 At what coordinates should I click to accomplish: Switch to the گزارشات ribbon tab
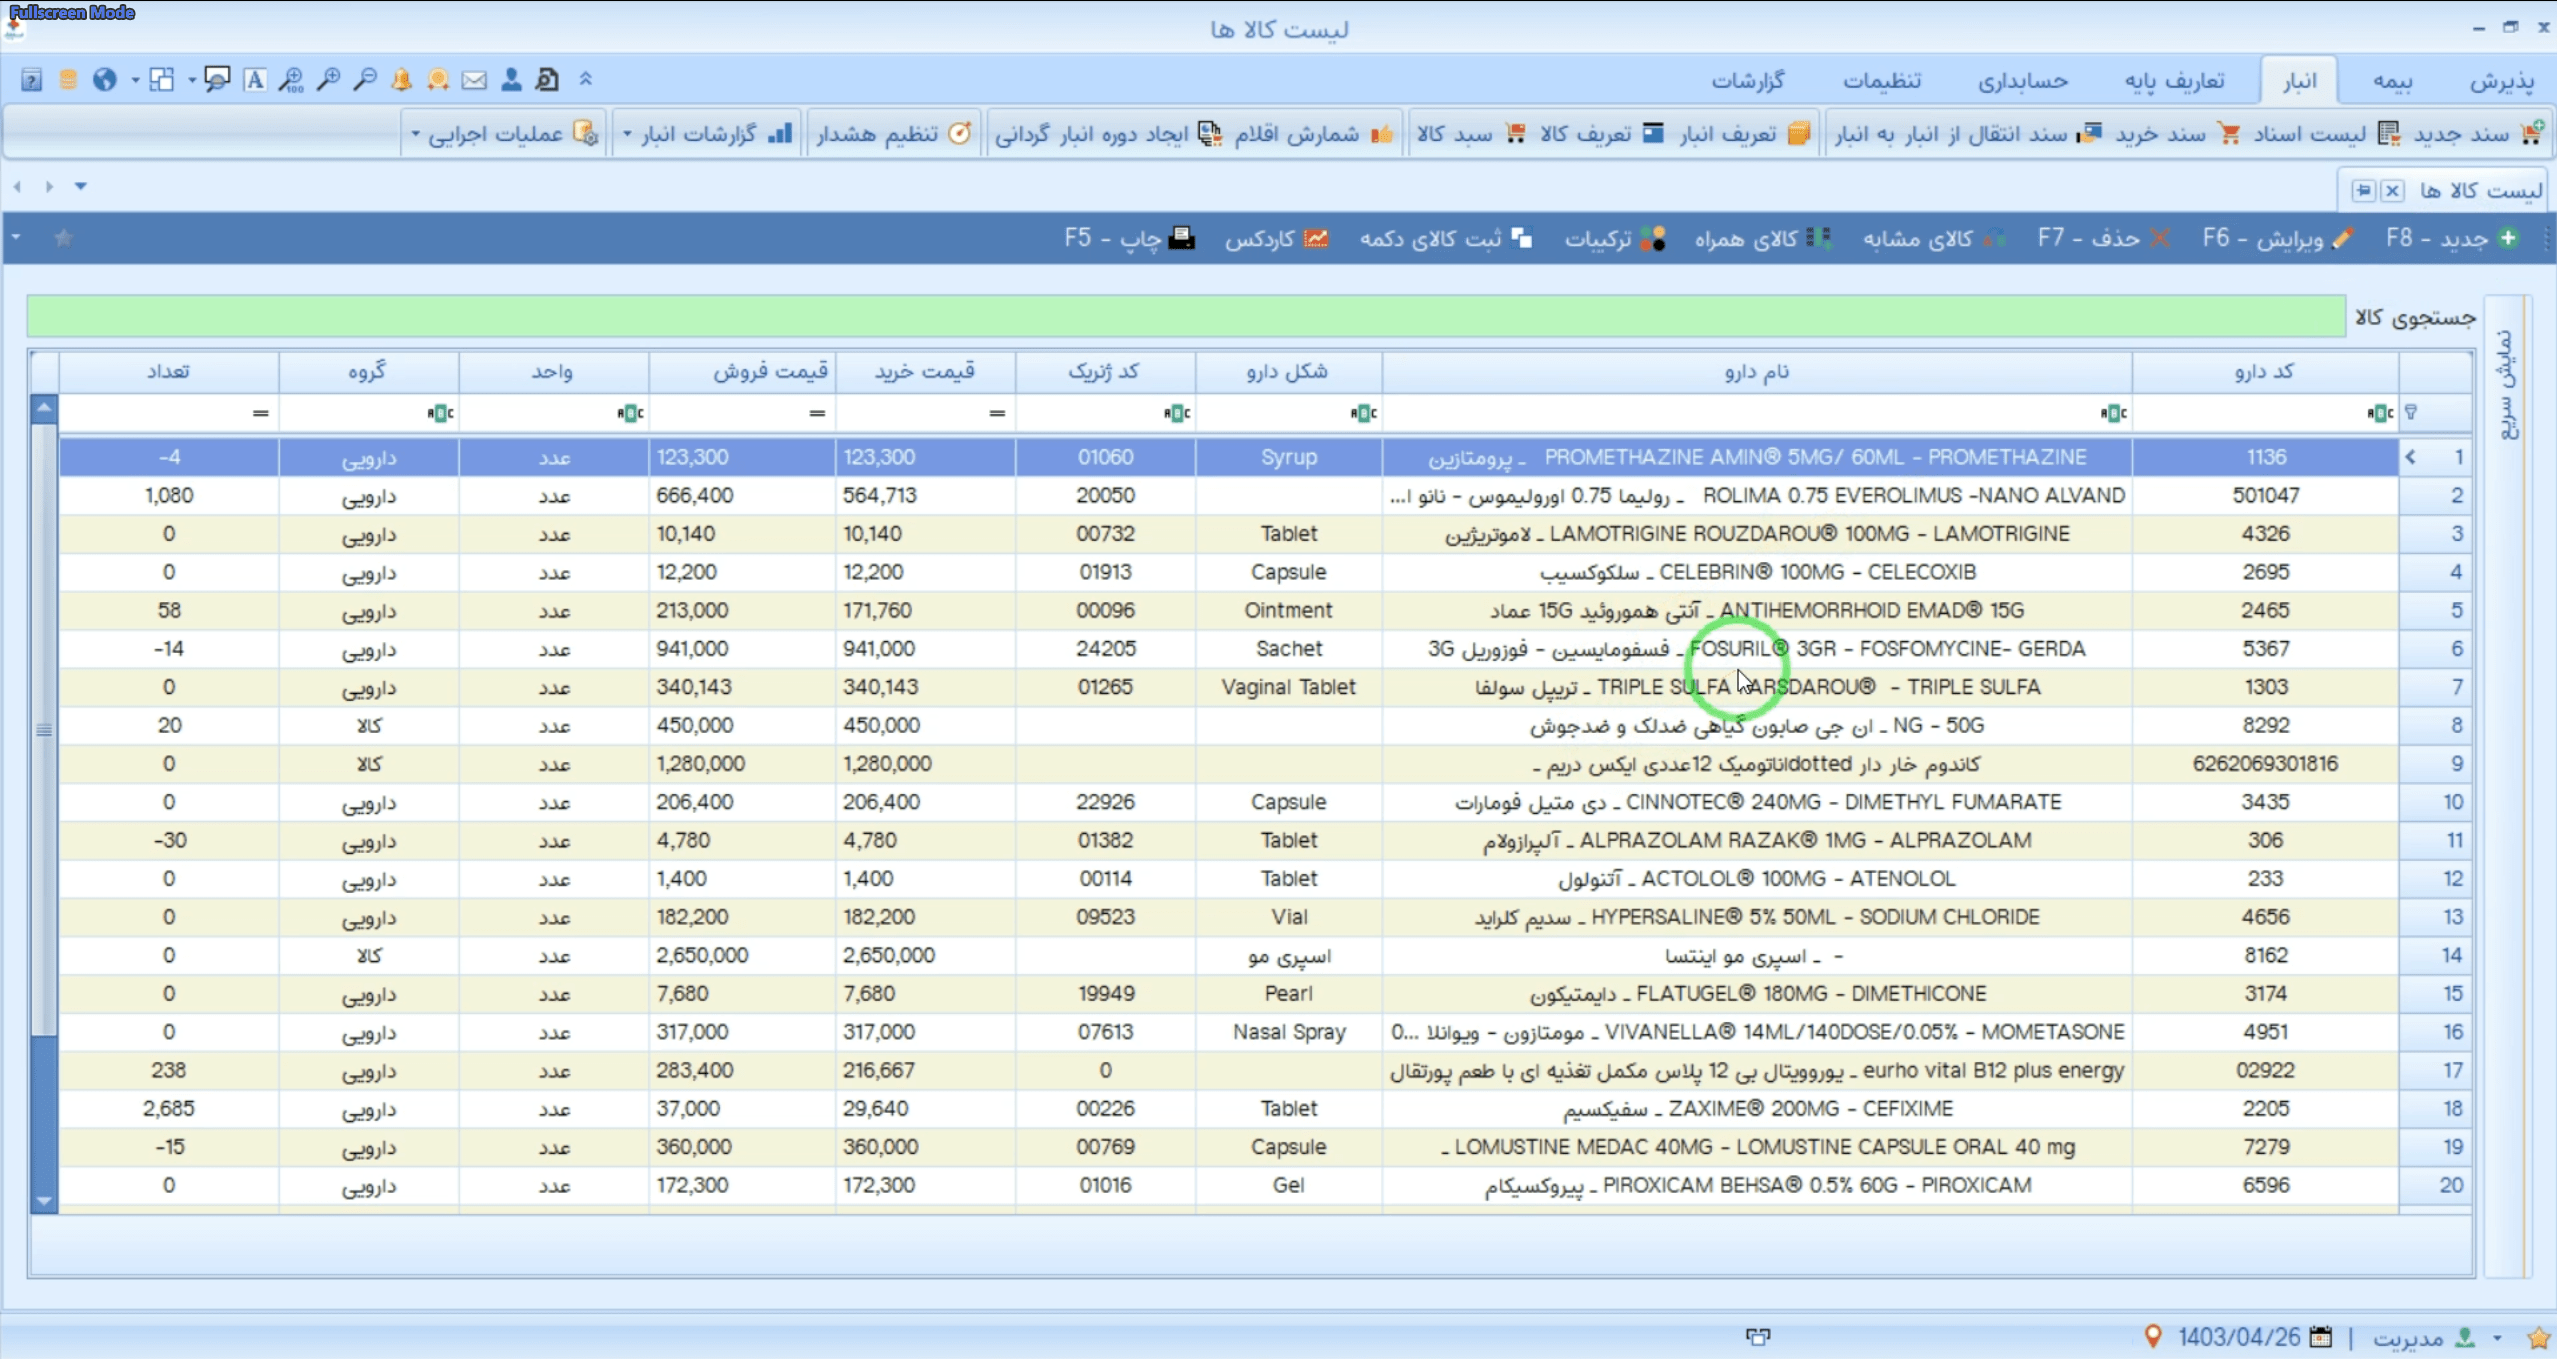1747,81
